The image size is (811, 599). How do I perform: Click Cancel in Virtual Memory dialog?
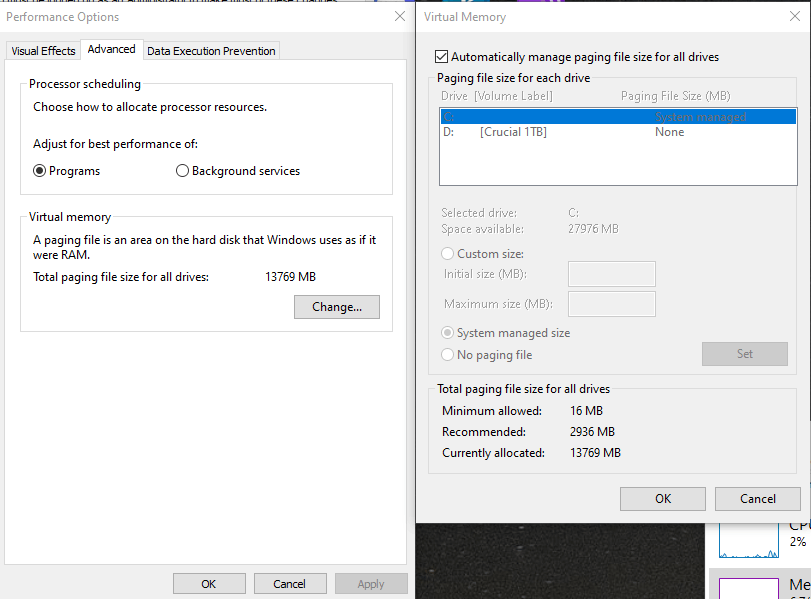[x=758, y=499]
